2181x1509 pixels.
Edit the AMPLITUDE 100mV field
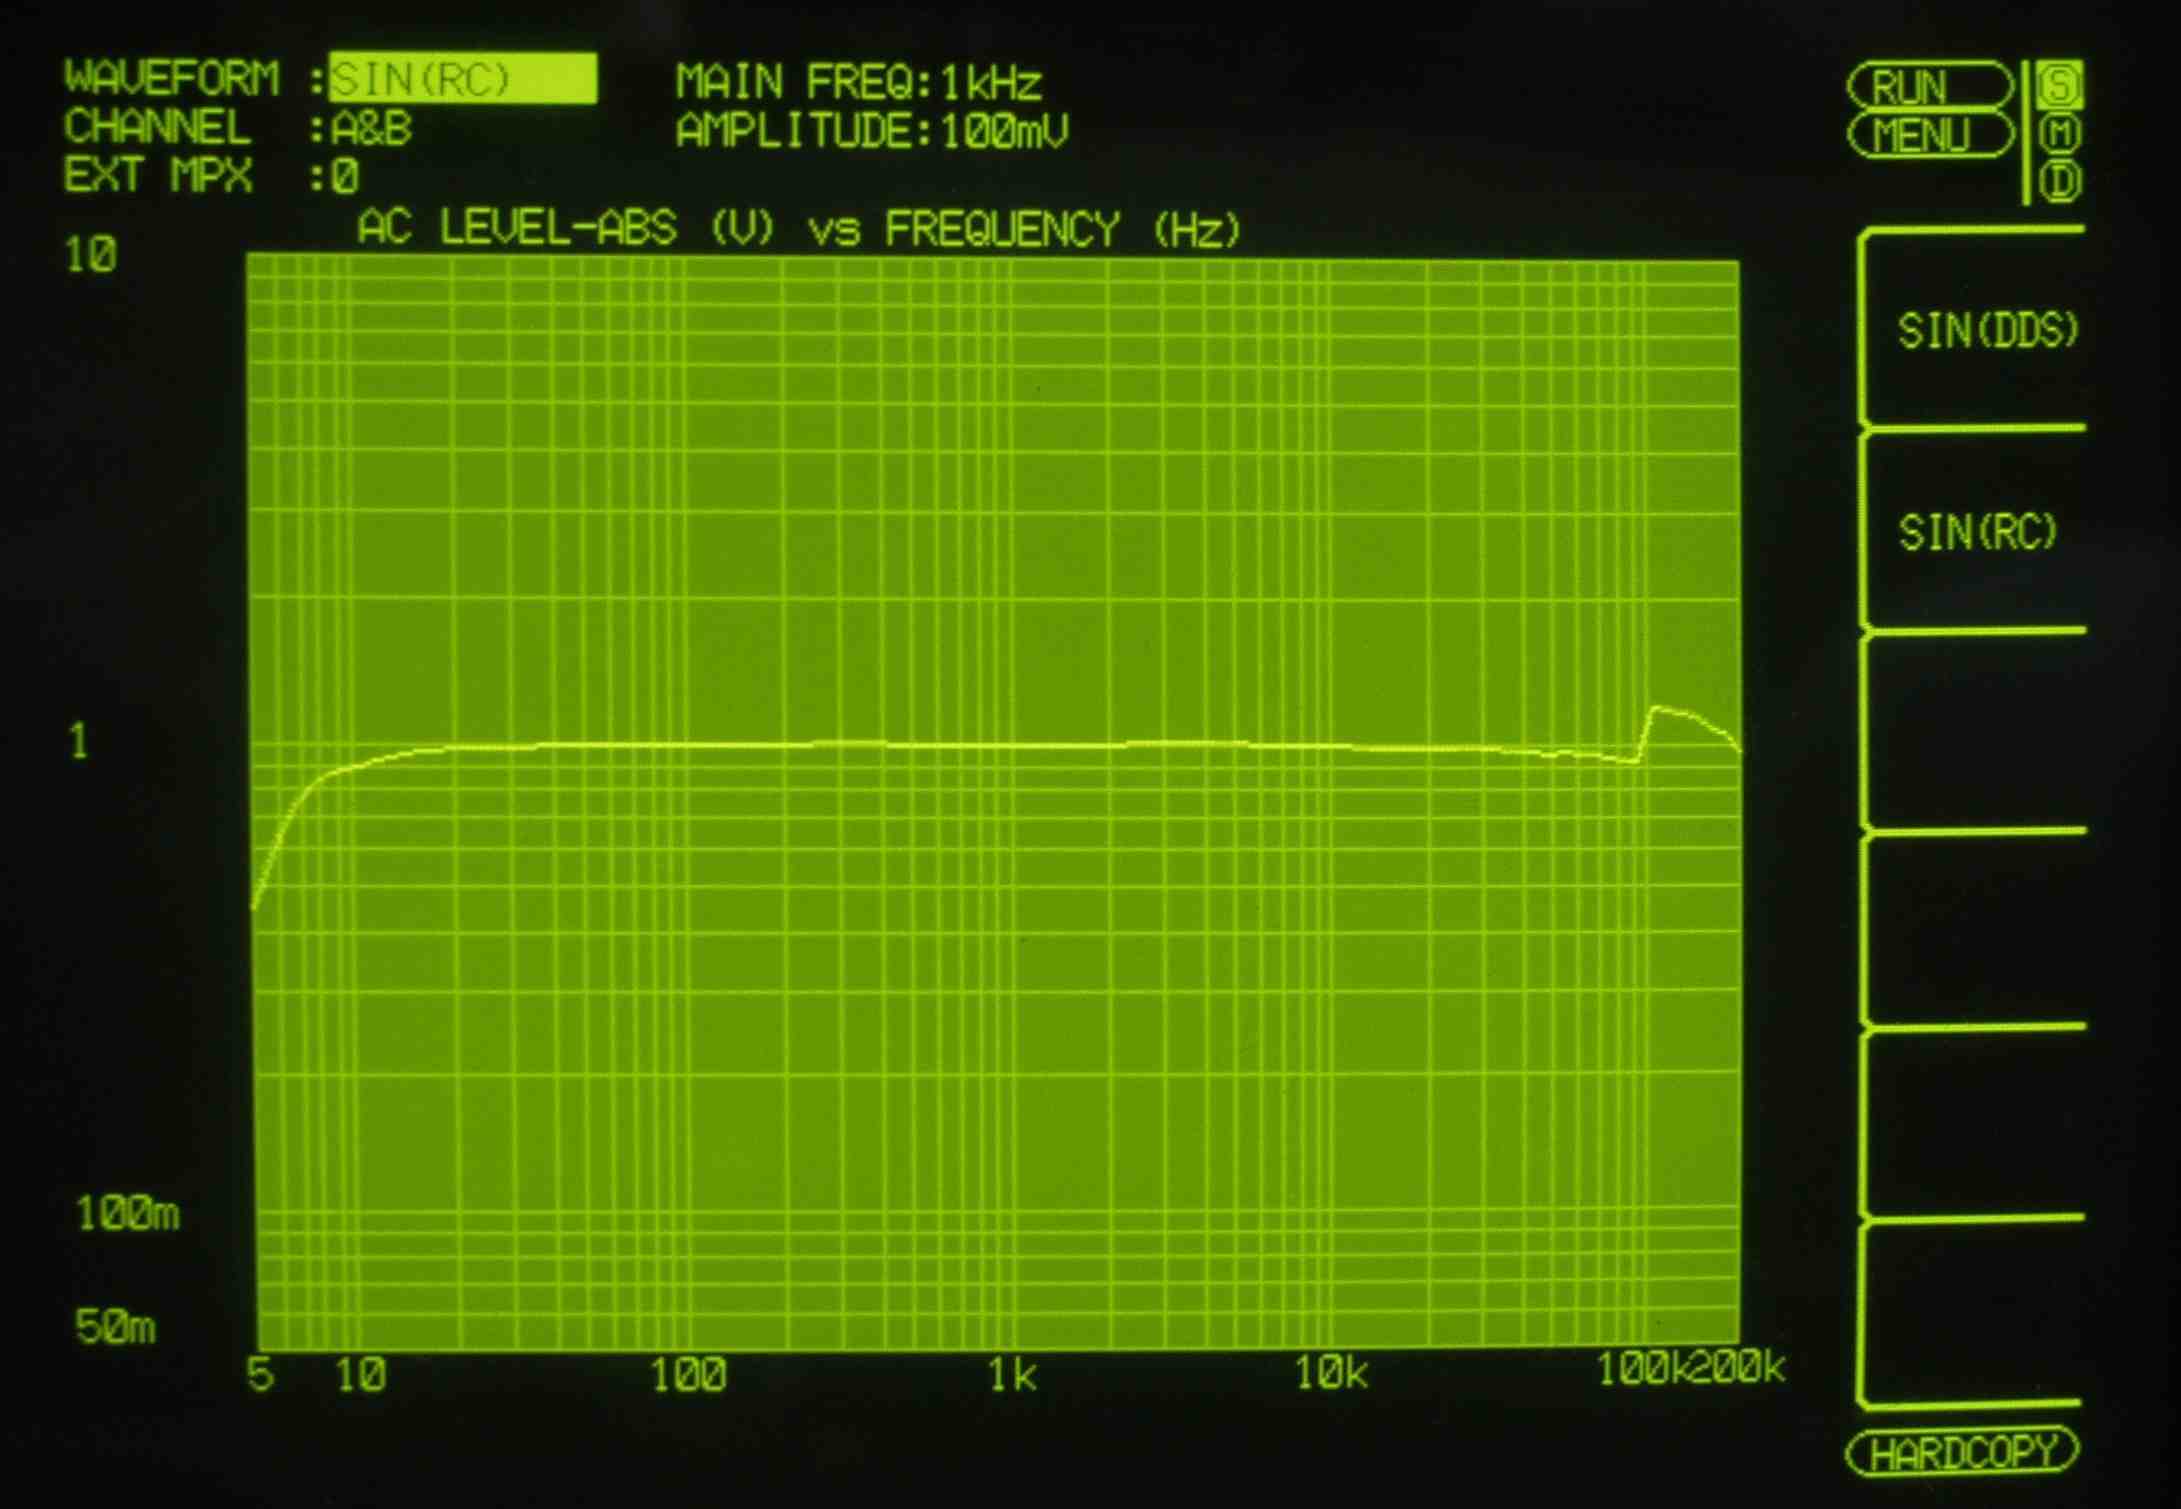coord(1003,132)
